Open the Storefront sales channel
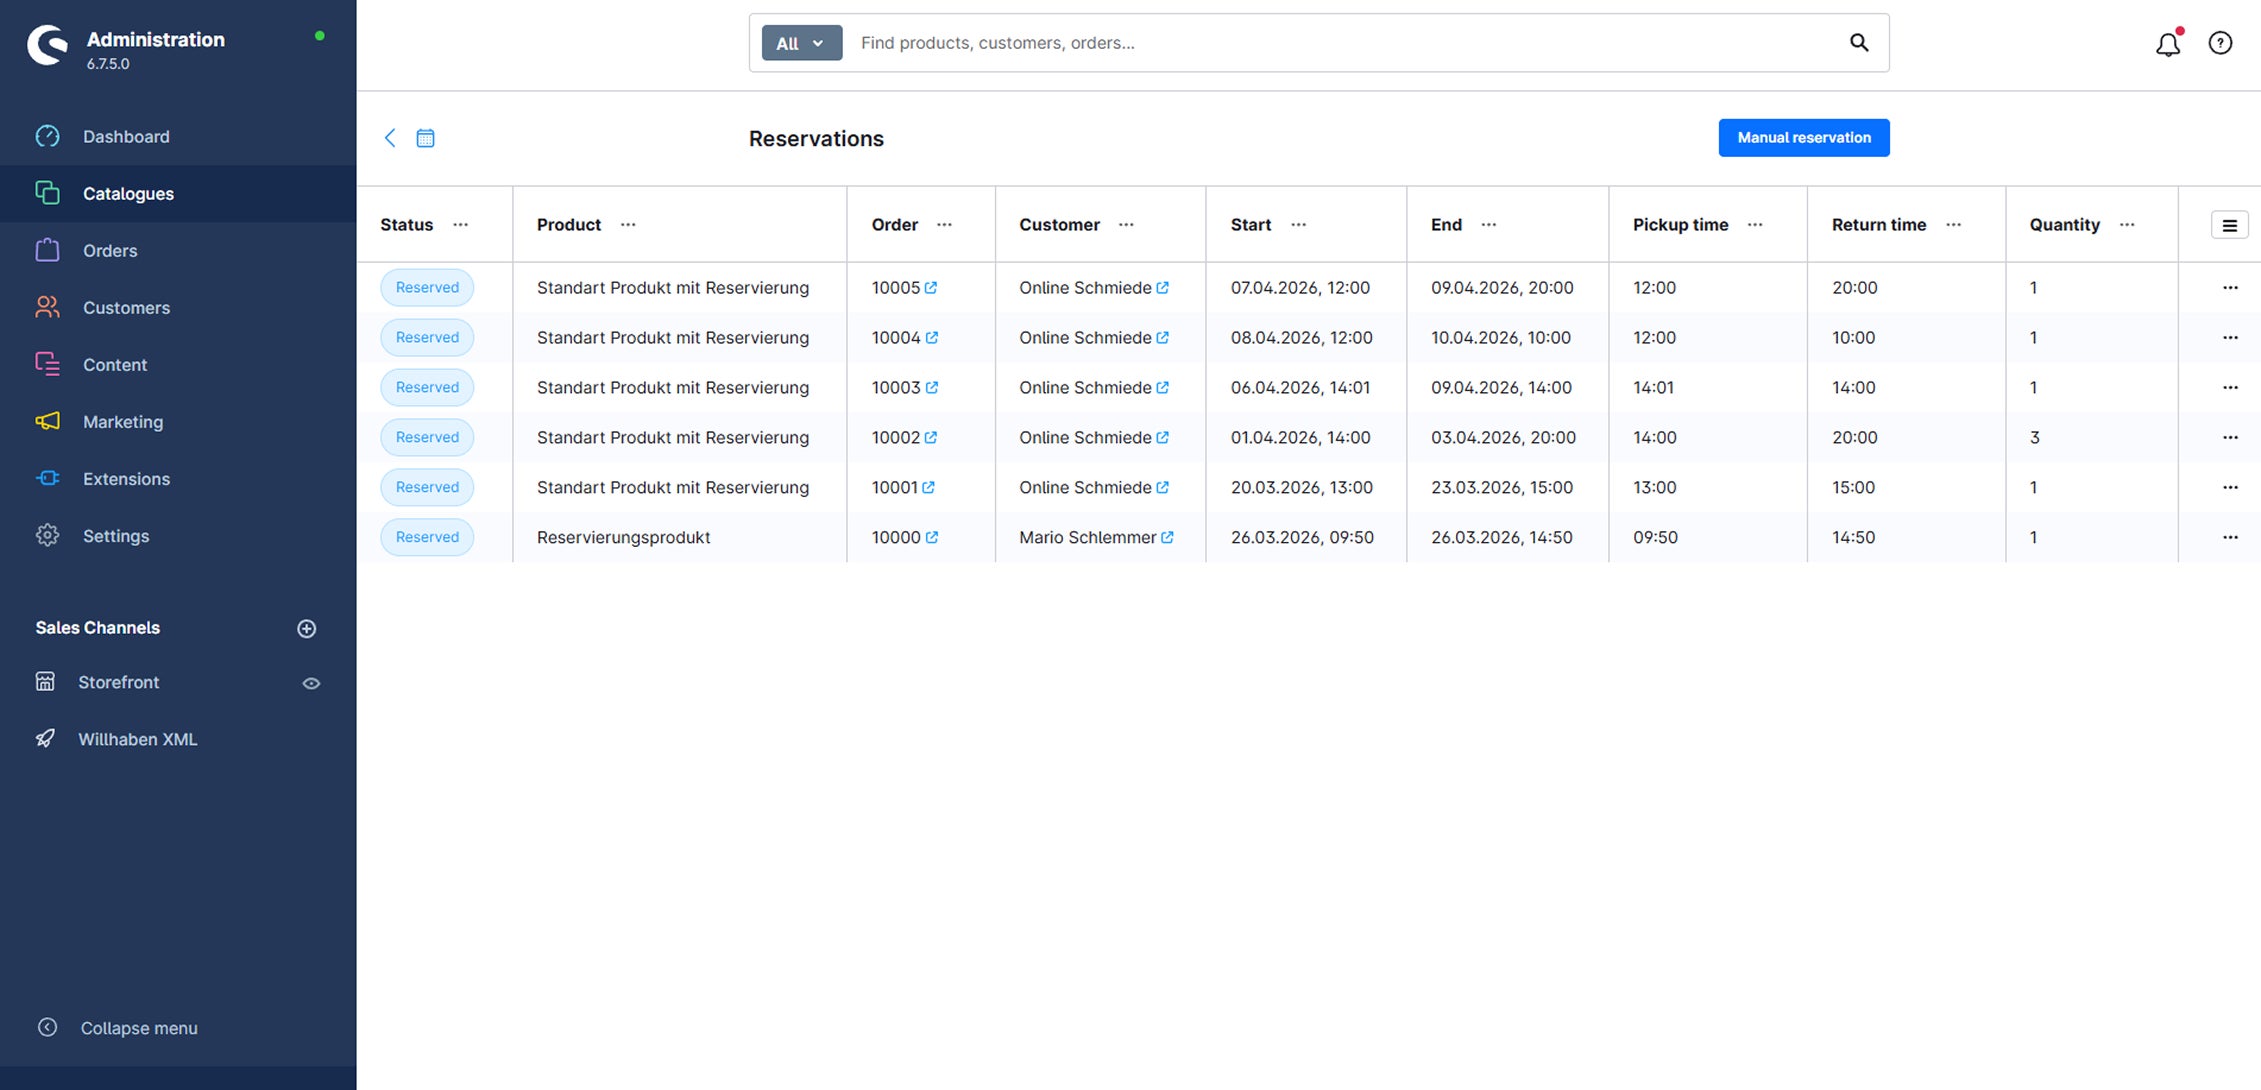This screenshot has height=1090, width=2261. (x=118, y=682)
